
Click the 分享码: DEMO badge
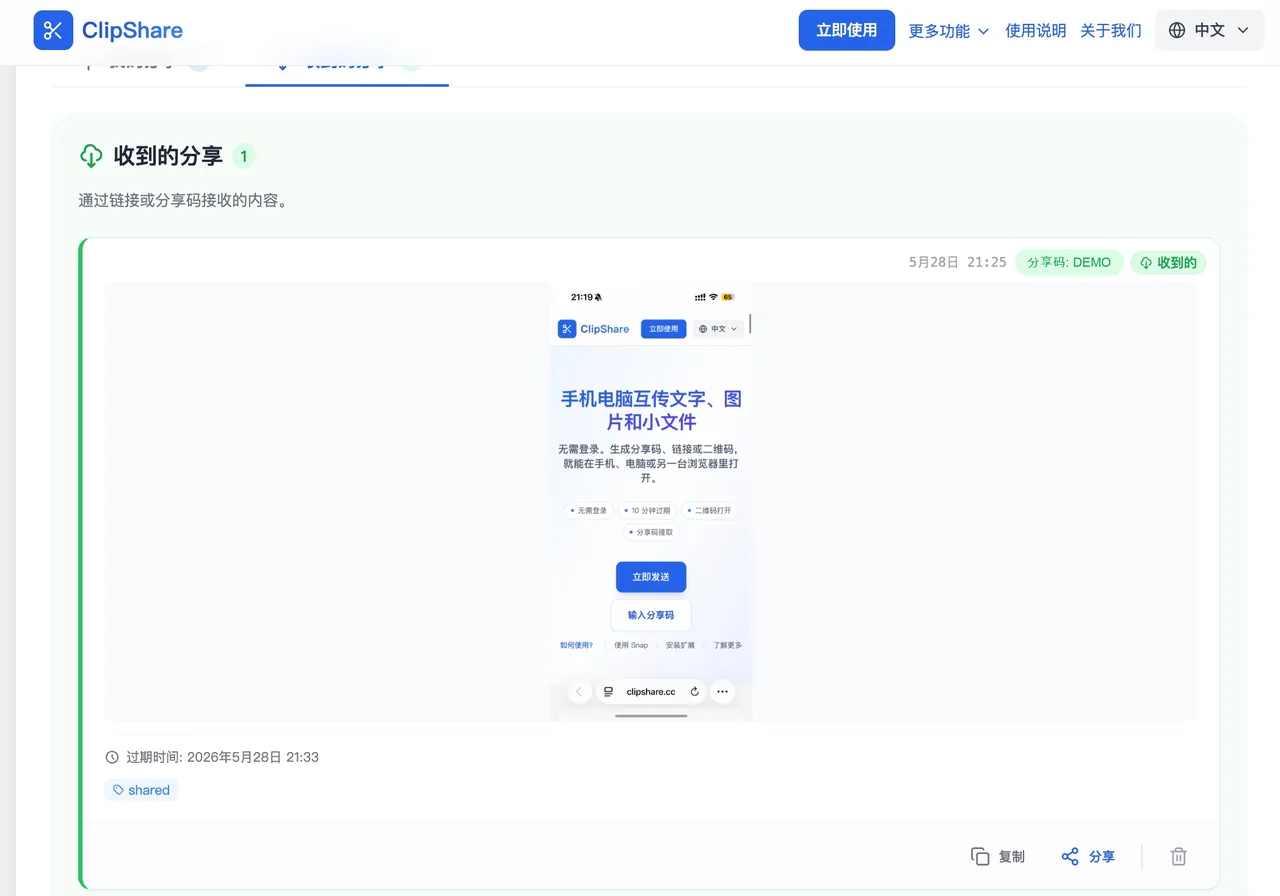(x=1069, y=262)
